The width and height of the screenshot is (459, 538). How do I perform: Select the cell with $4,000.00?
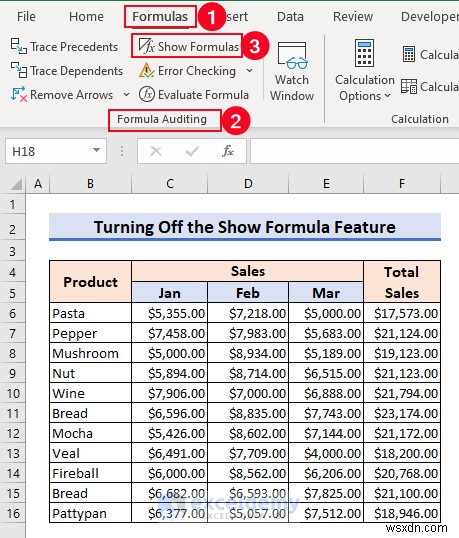(326, 453)
